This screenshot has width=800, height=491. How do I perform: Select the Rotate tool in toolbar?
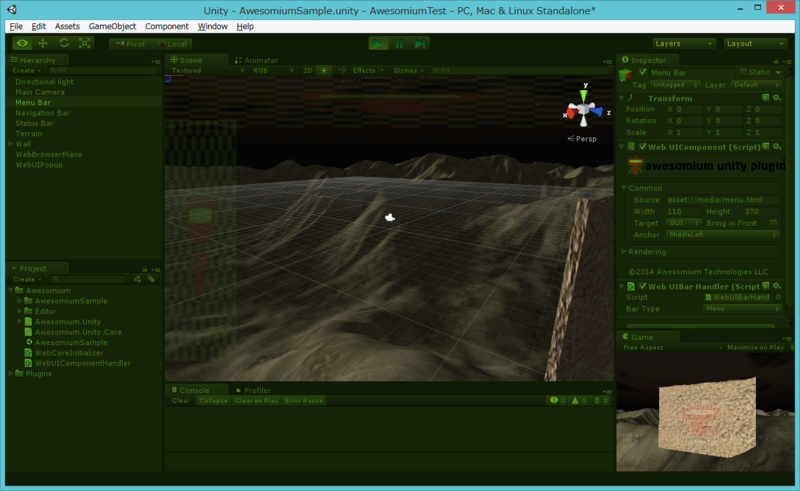pyautogui.click(x=64, y=43)
